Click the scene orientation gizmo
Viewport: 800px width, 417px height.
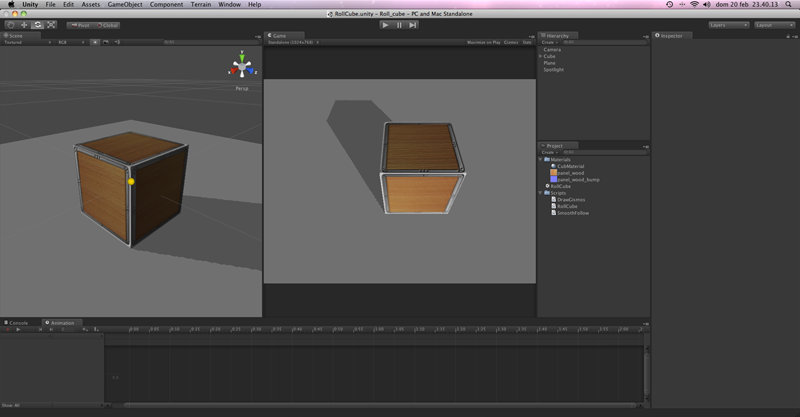point(241,68)
